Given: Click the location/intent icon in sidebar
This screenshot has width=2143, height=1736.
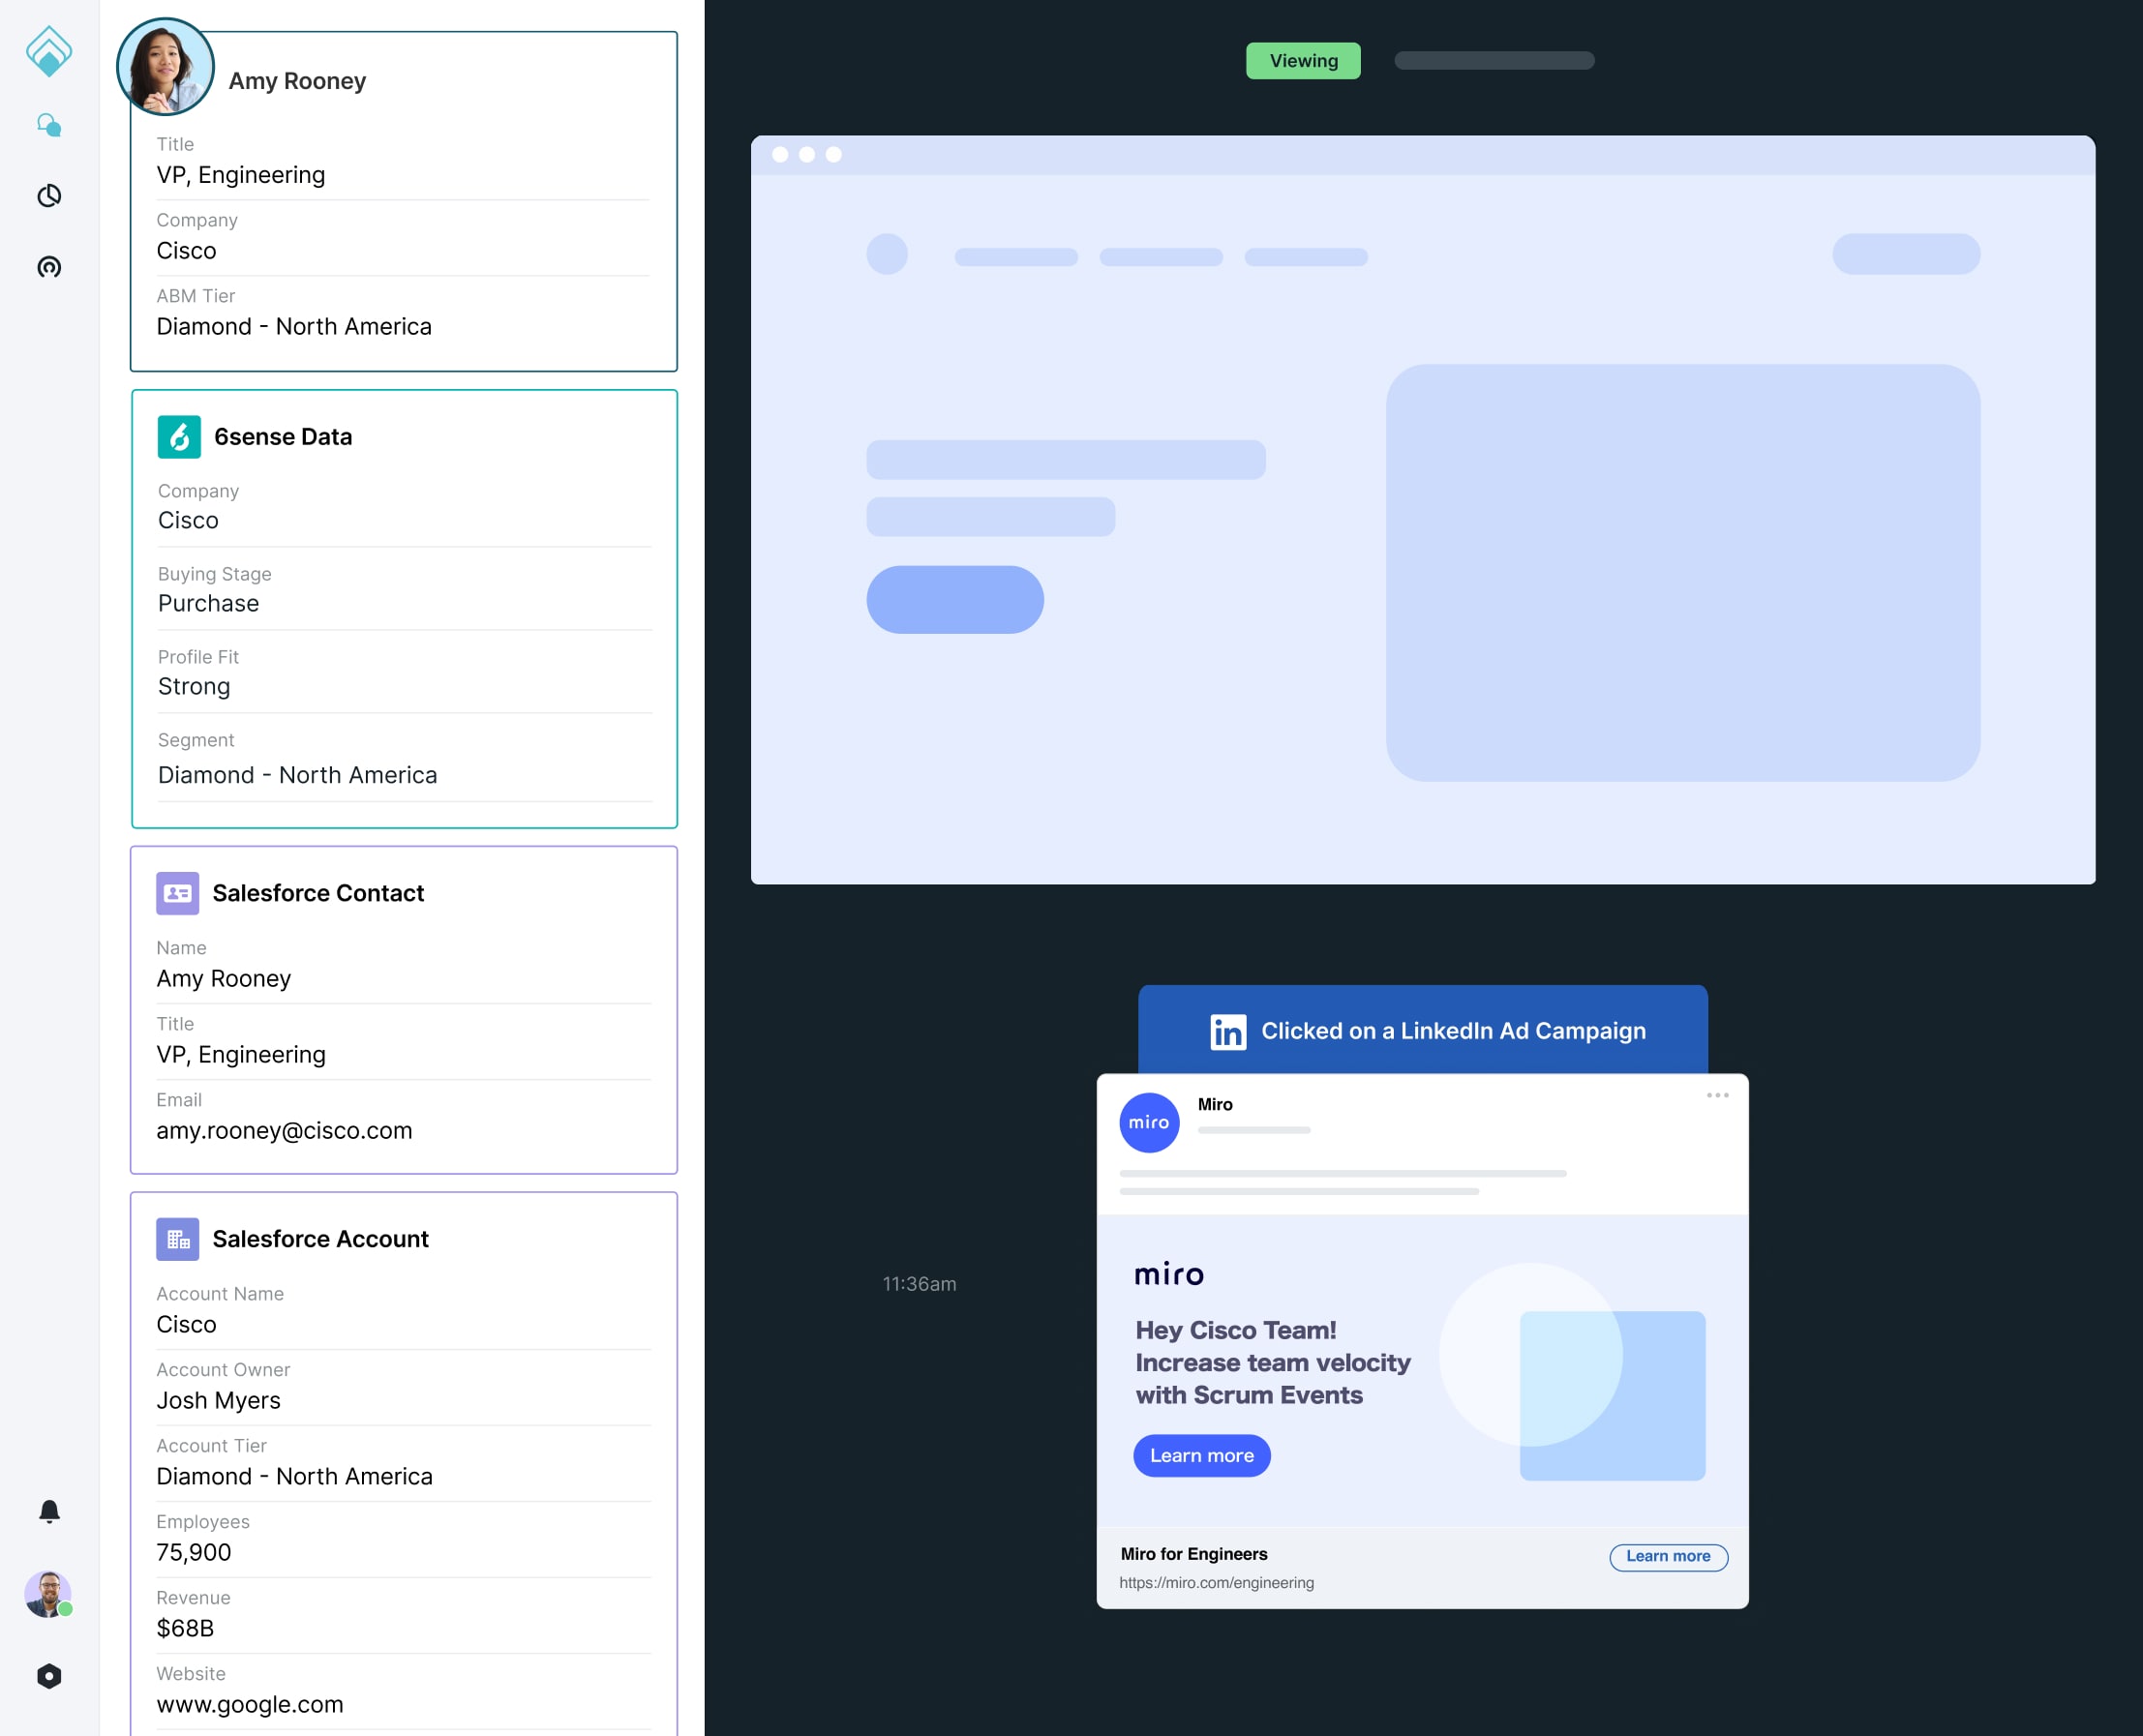Looking at the screenshot, I should pyautogui.click(x=49, y=267).
